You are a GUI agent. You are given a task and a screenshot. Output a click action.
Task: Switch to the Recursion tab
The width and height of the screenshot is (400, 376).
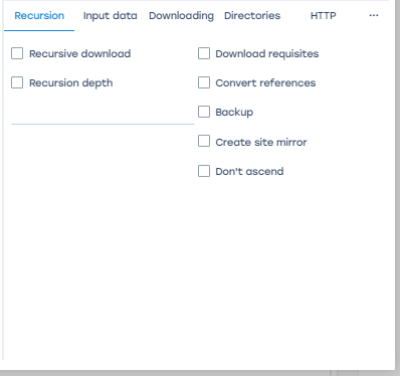point(39,16)
